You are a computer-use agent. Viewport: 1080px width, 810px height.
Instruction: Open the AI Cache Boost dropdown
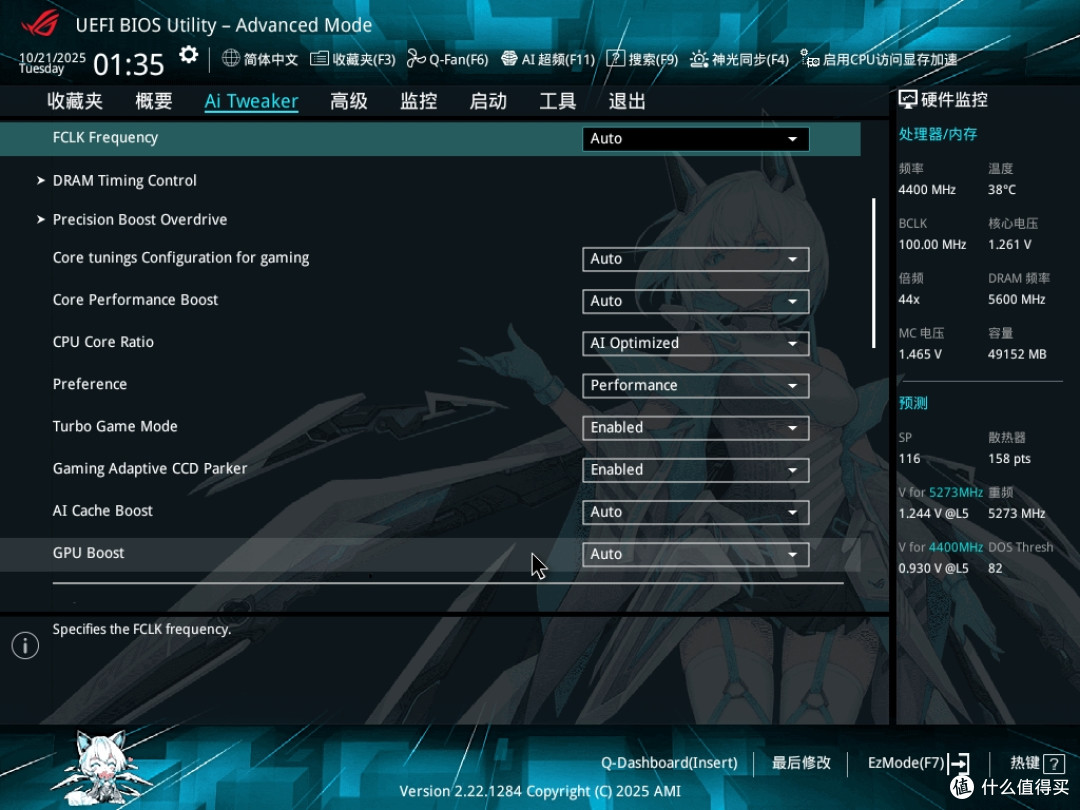pyautogui.click(x=695, y=512)
